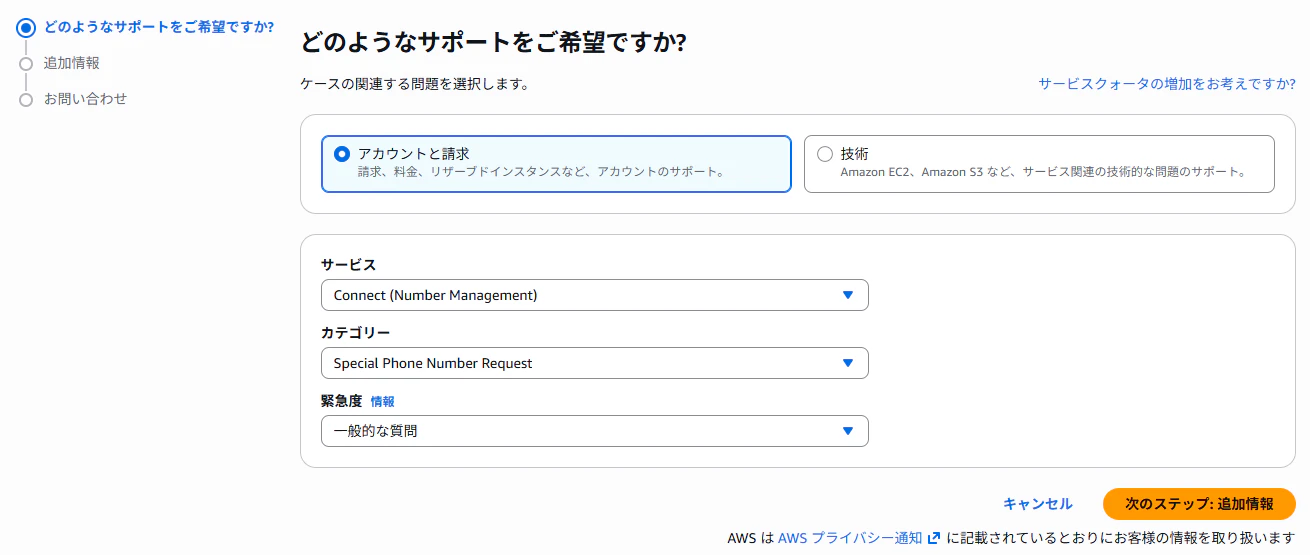
Task: Click the external link icon beside プライバシー通知
Action: [x=934, y=538]
